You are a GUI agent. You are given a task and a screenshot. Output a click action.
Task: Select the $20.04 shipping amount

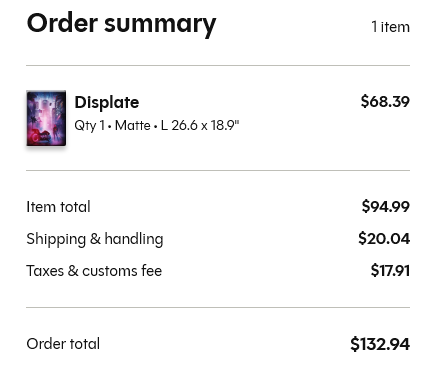[384, 239]
